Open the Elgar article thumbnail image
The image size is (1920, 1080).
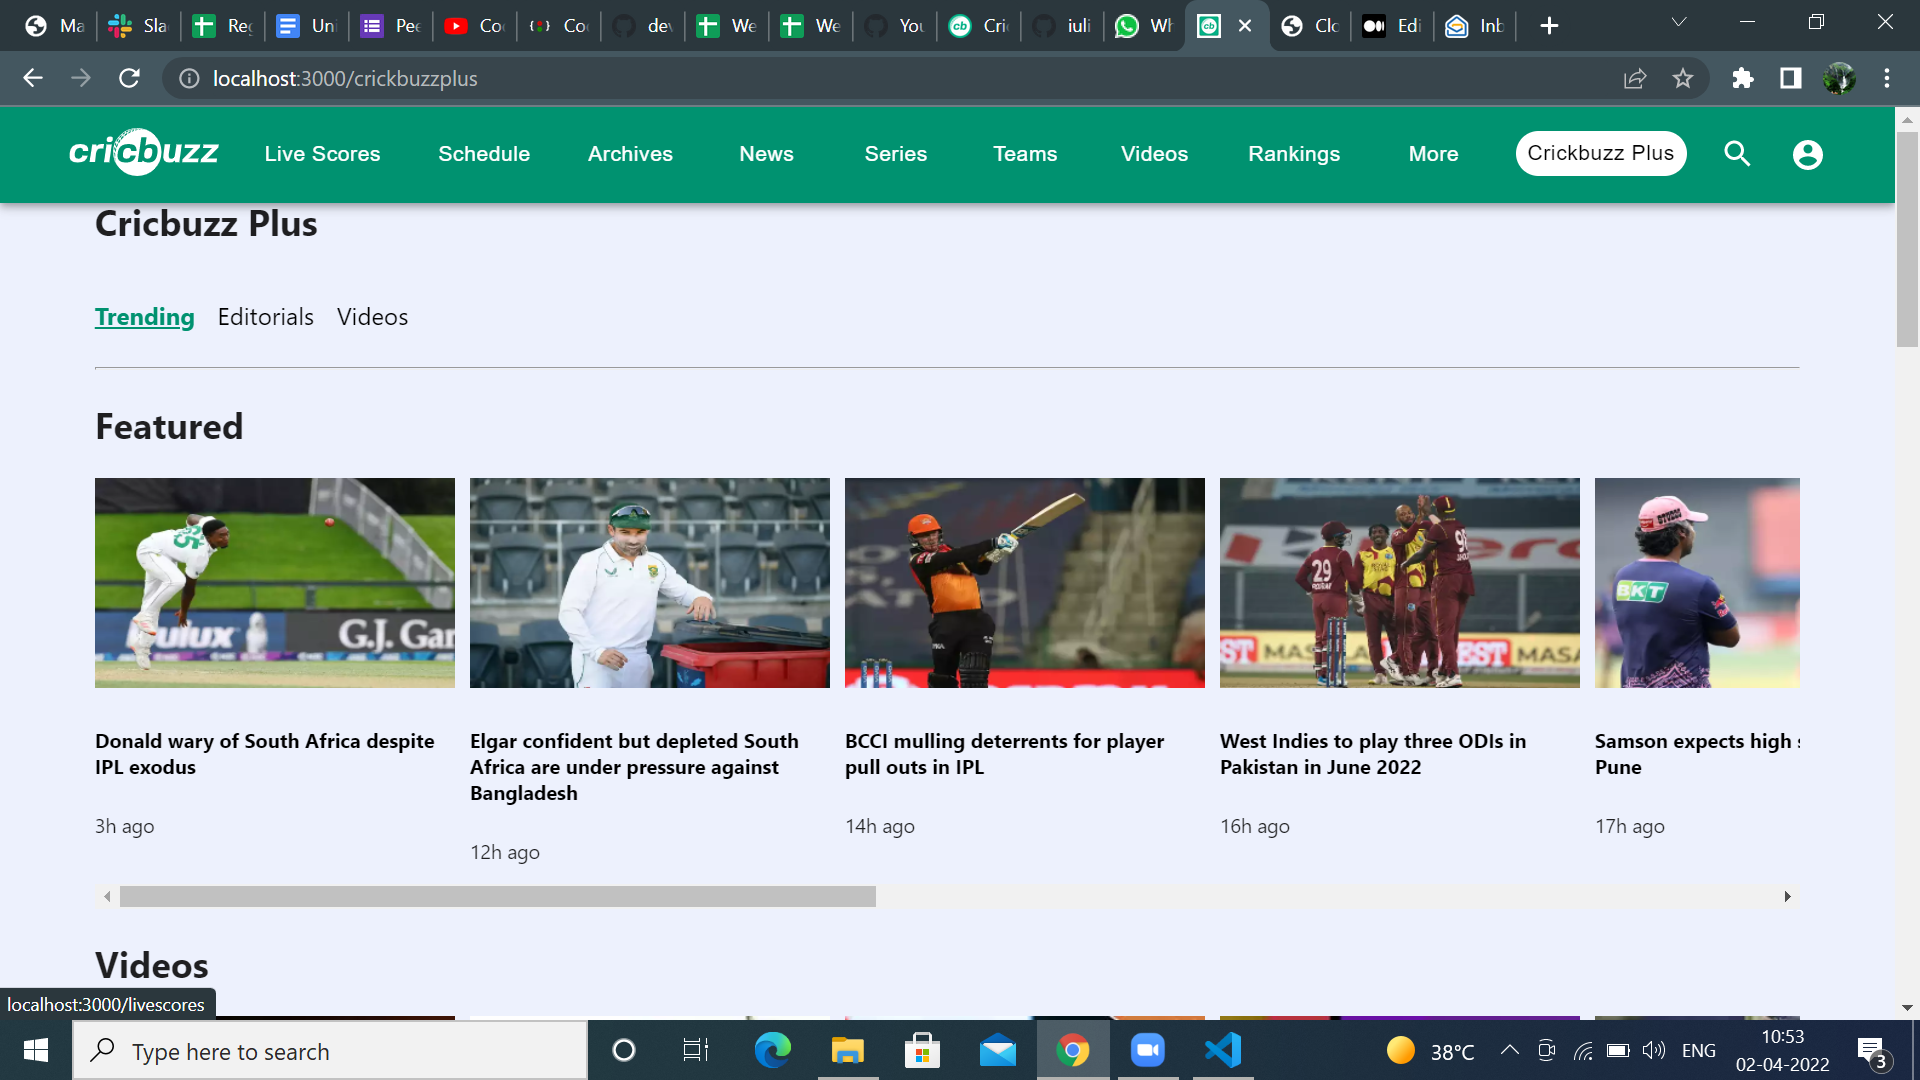[649, 582]
